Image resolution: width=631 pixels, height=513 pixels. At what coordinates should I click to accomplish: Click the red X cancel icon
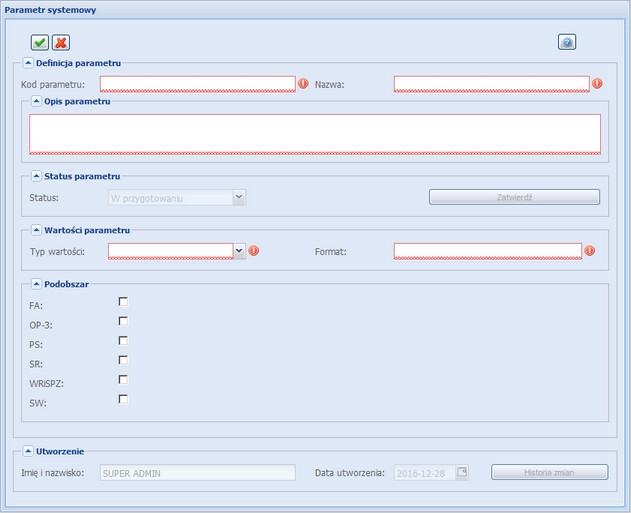(61, 42)
